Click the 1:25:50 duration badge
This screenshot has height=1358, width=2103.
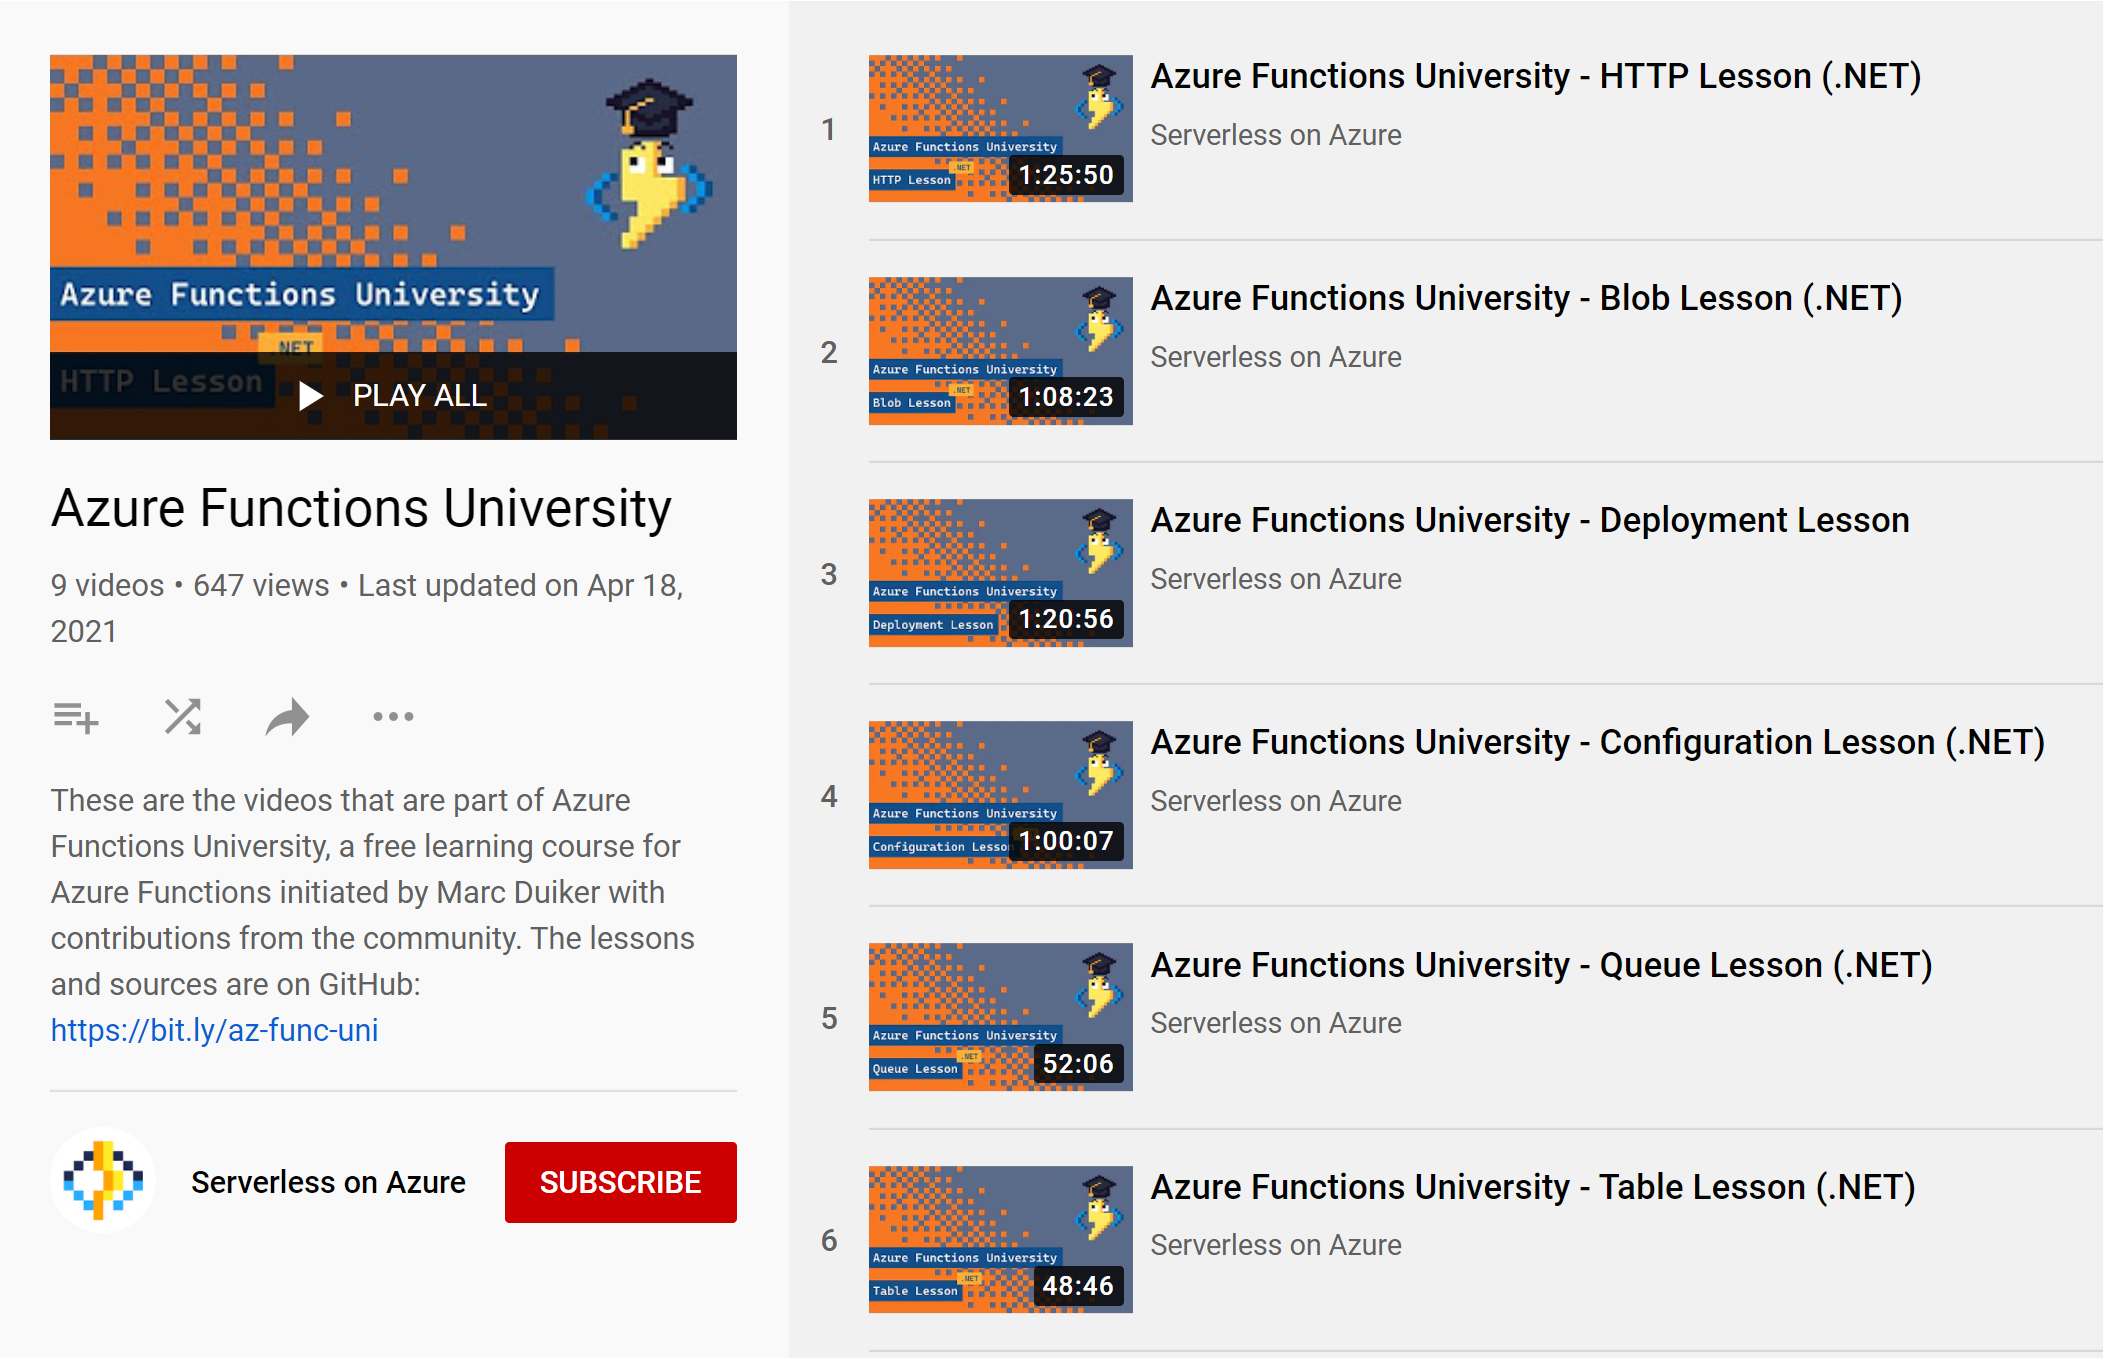(x=1066, y=175)
